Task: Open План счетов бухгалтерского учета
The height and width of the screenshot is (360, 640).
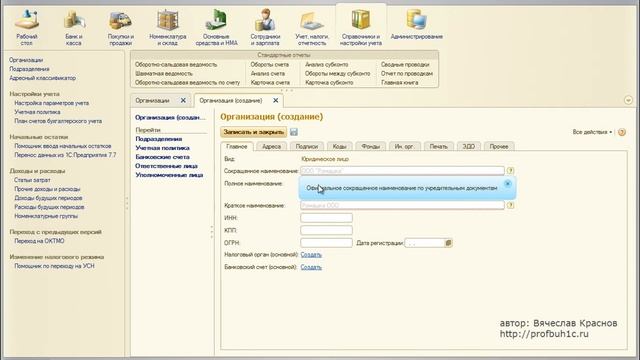Action: tap(58, 121)
